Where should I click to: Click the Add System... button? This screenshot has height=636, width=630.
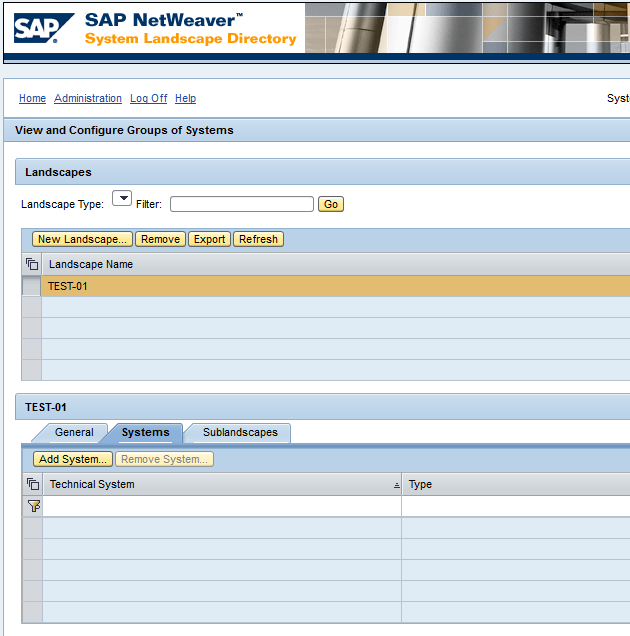(73, 459)
